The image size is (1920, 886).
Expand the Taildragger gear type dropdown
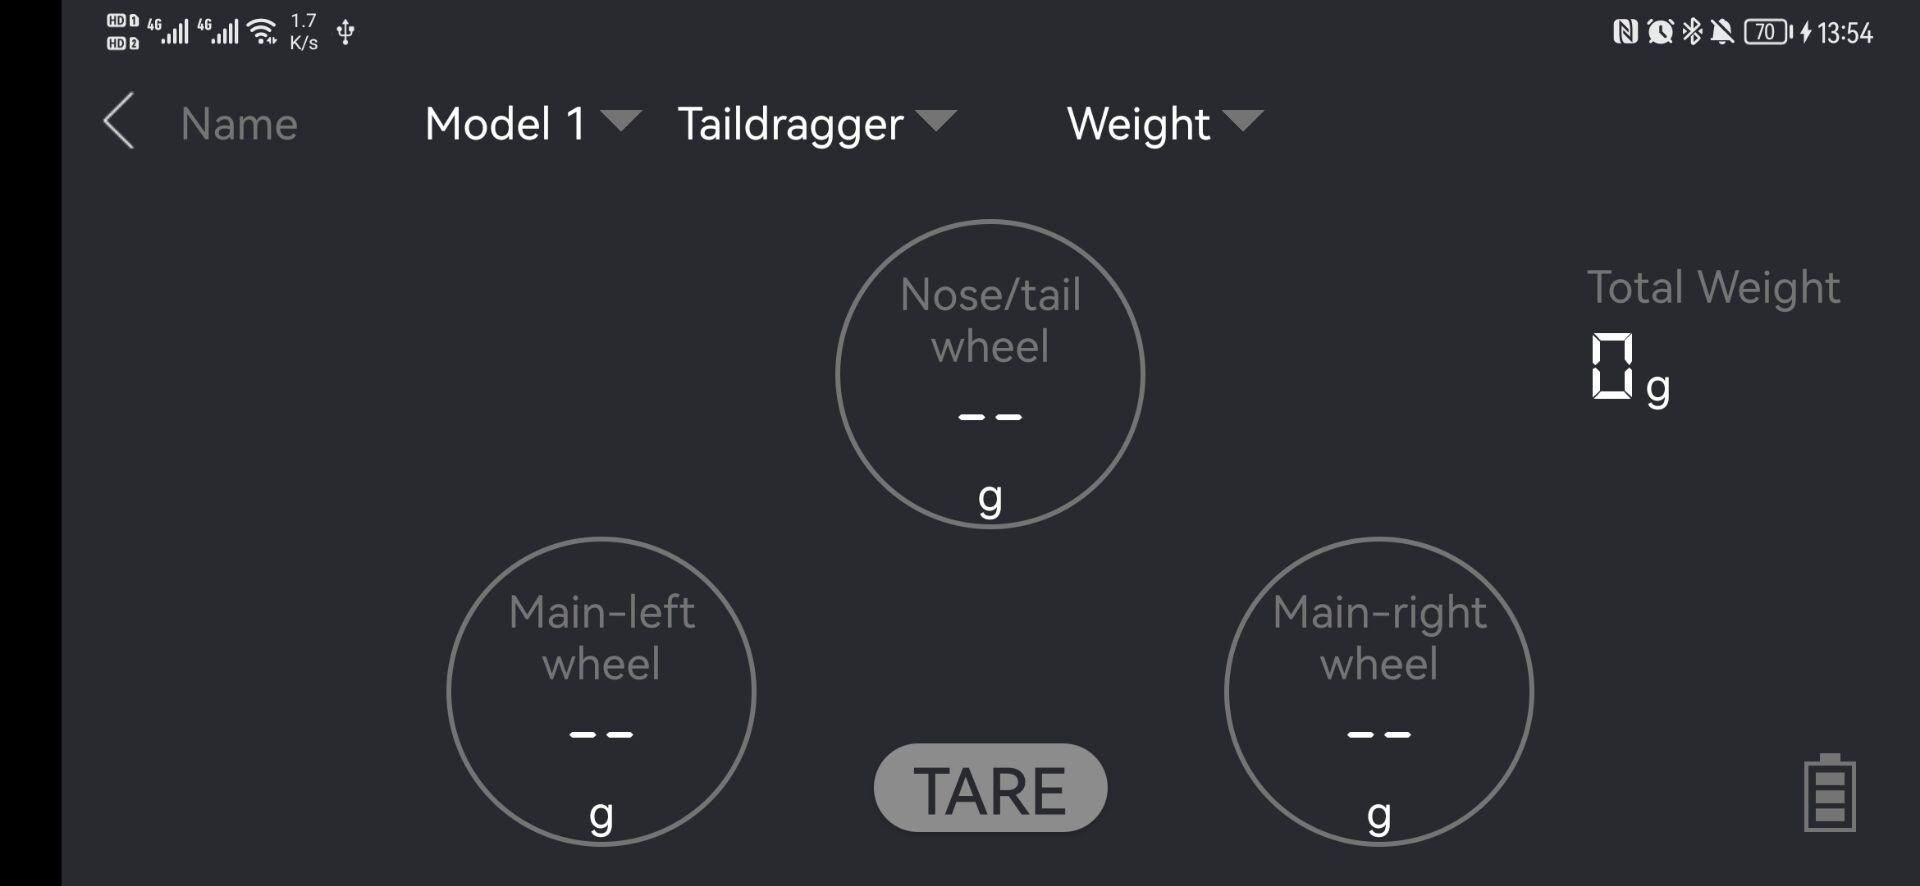click(817, 124)
